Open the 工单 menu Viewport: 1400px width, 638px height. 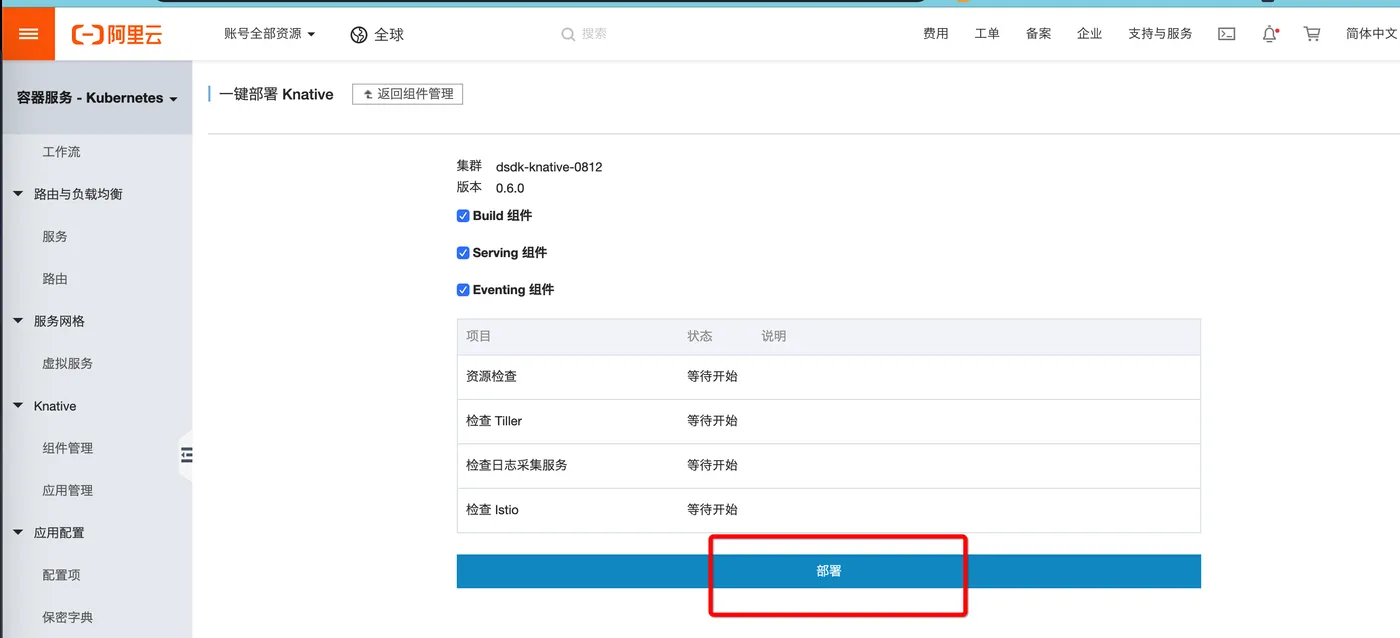click(987, 34)
